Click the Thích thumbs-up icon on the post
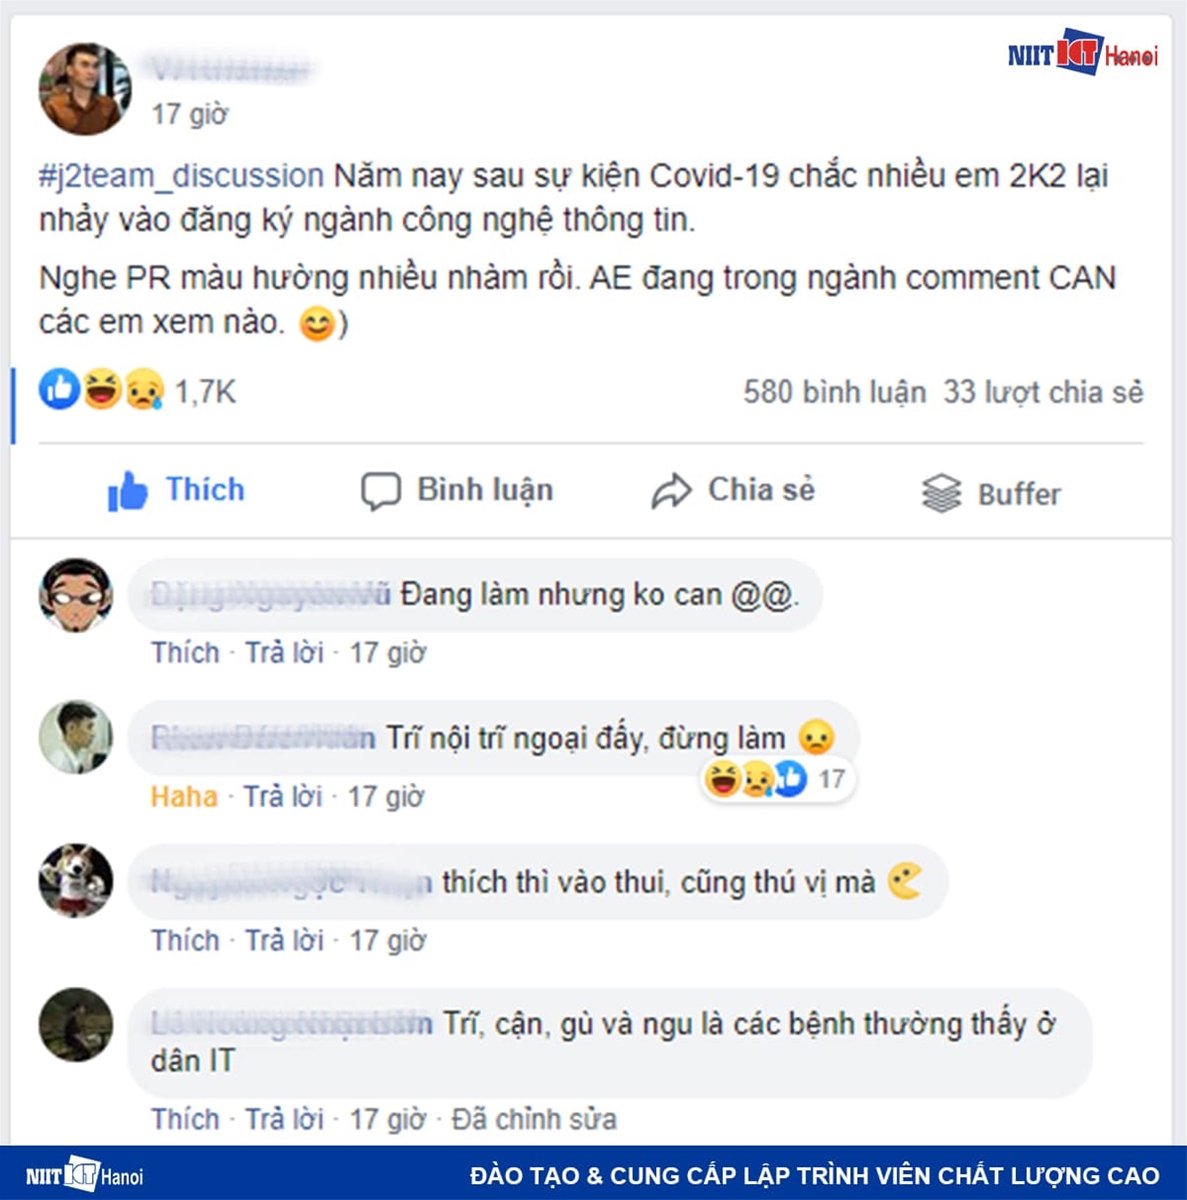 128,491
